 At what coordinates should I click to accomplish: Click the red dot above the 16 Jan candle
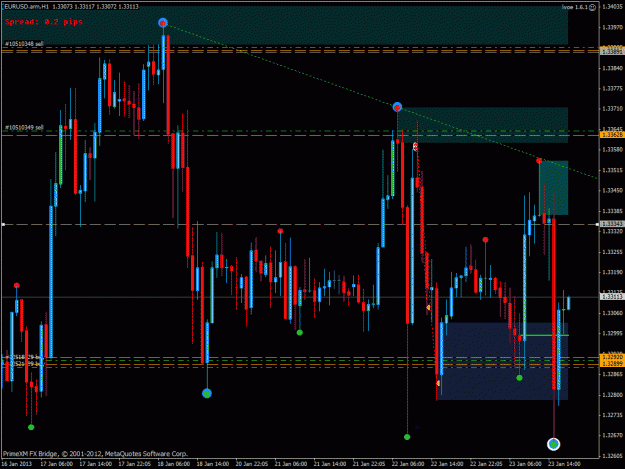tap(17, 285)
